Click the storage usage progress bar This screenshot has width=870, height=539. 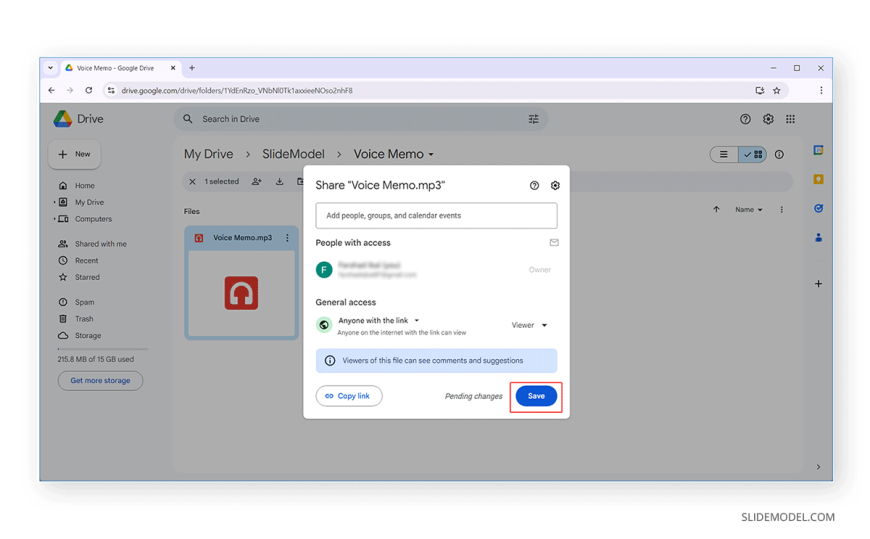pos(103,349)
